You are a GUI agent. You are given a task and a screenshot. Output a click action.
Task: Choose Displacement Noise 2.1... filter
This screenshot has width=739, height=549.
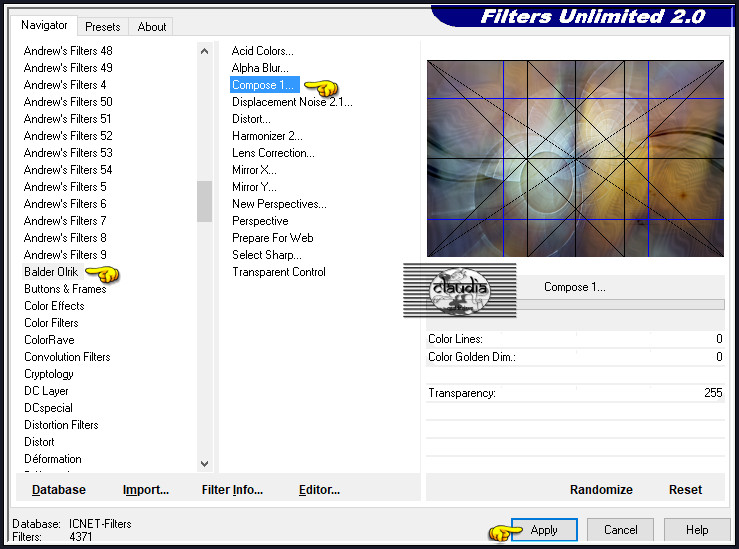292,102
